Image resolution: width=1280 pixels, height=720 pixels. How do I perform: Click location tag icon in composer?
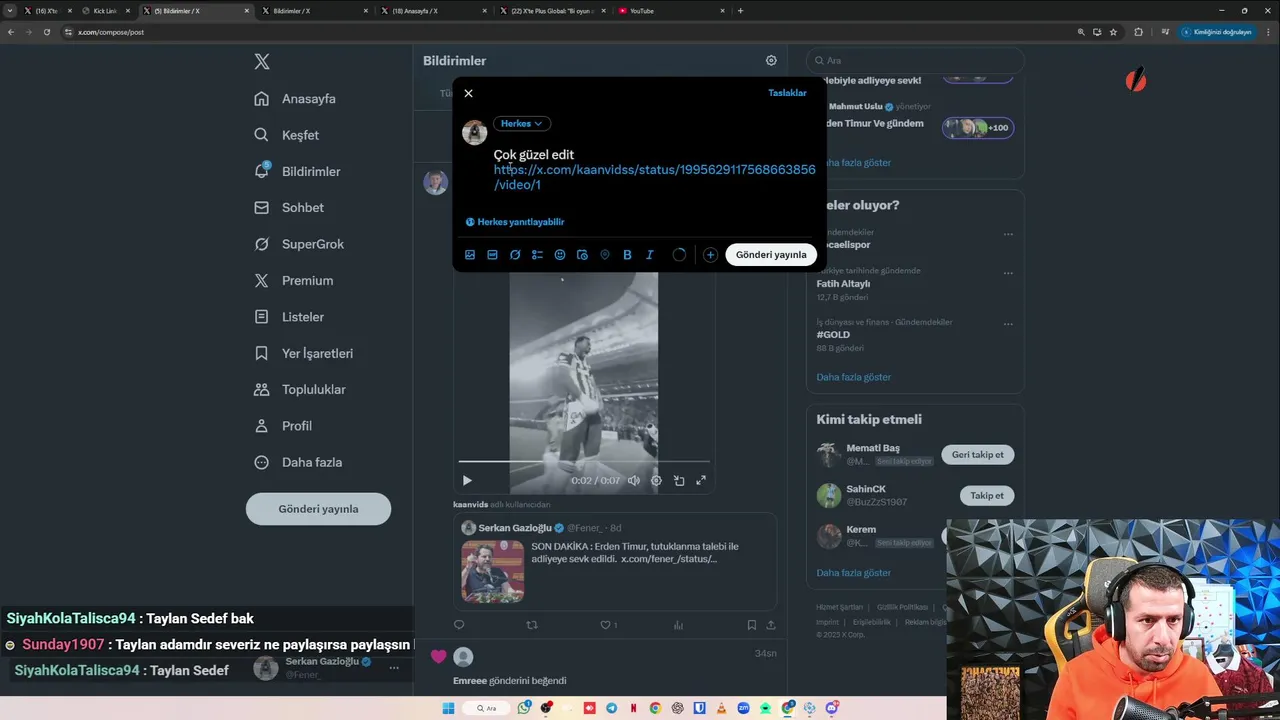605,255
